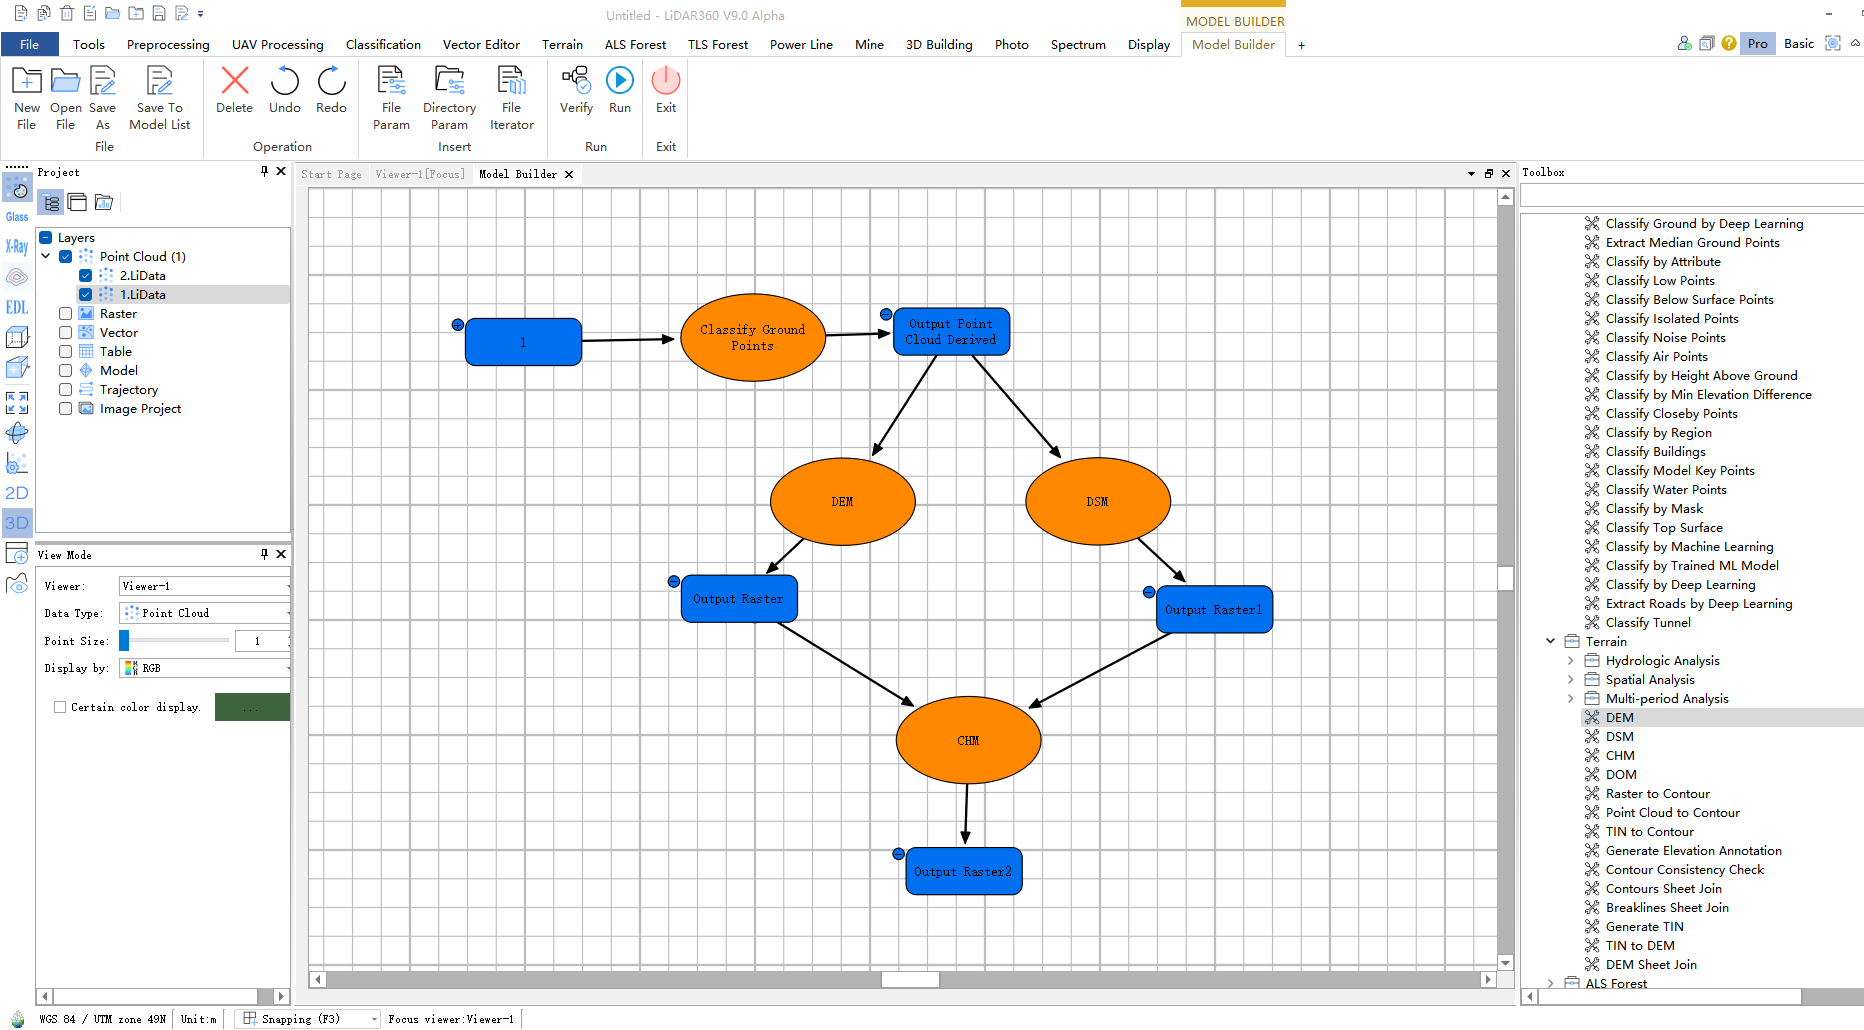
Task: Activate the EDL display mode icon
Action: point(17,308)
